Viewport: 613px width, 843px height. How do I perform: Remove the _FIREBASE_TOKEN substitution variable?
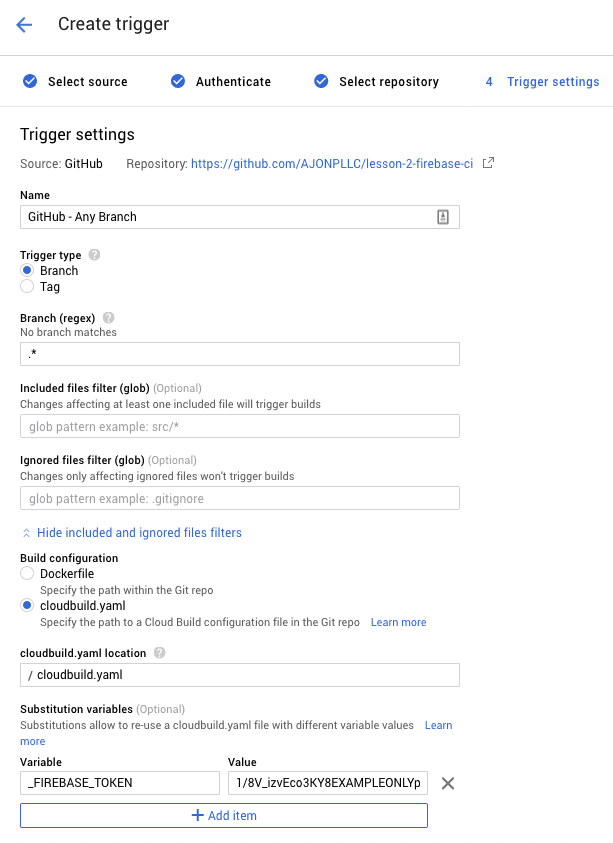(x=447, y=783)
